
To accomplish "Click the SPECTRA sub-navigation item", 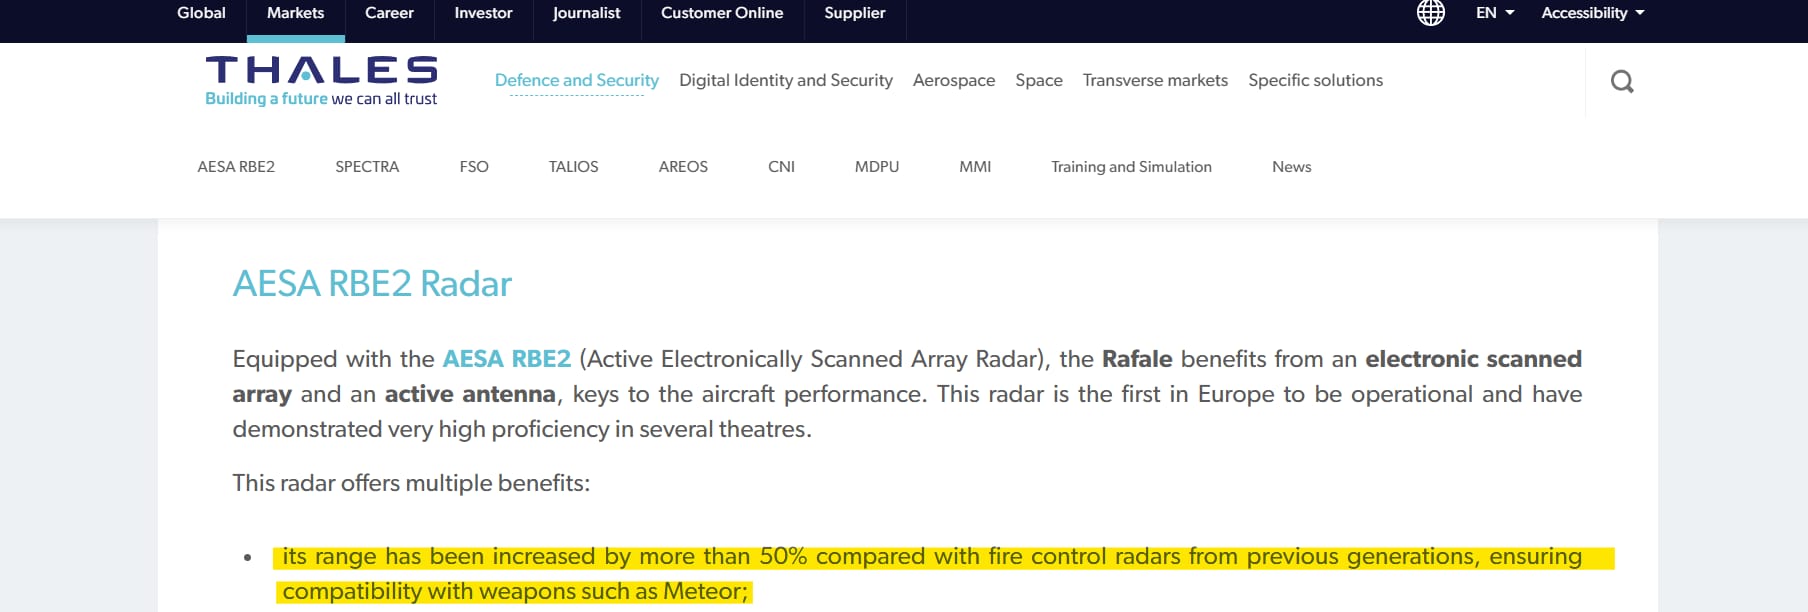I will pos(367,167).
